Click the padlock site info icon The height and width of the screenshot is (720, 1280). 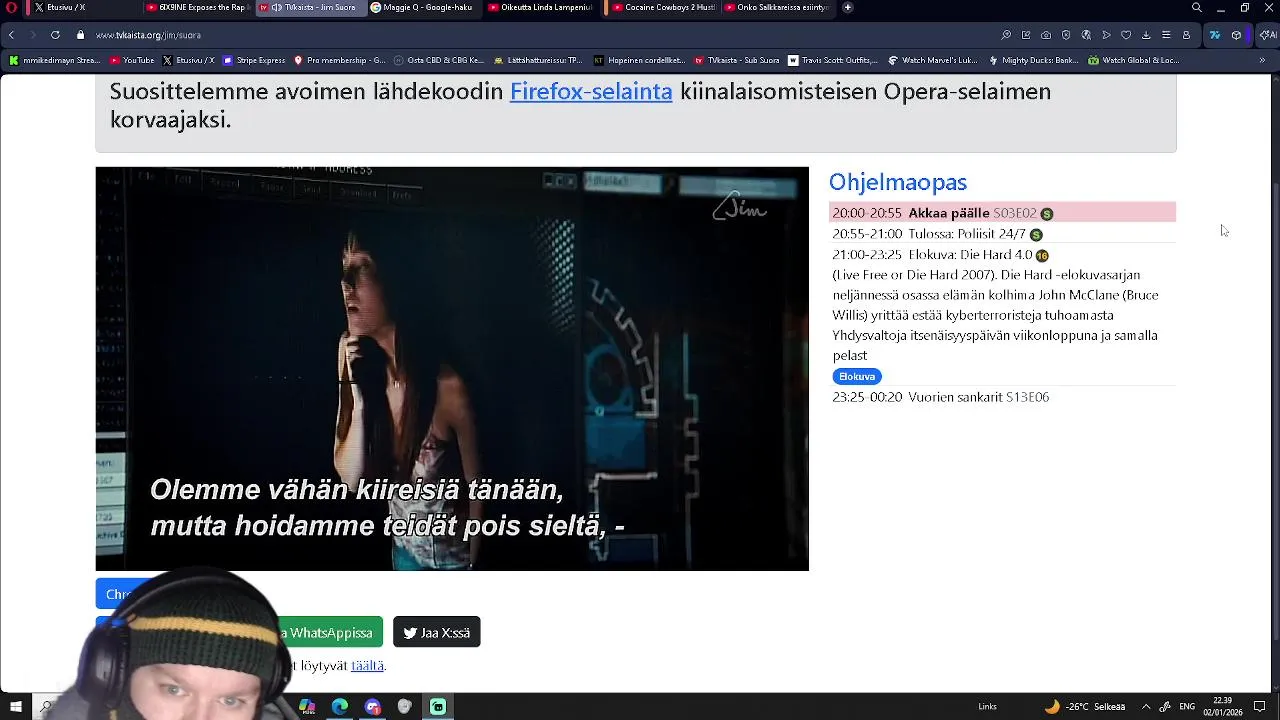(x=81, y=35)
